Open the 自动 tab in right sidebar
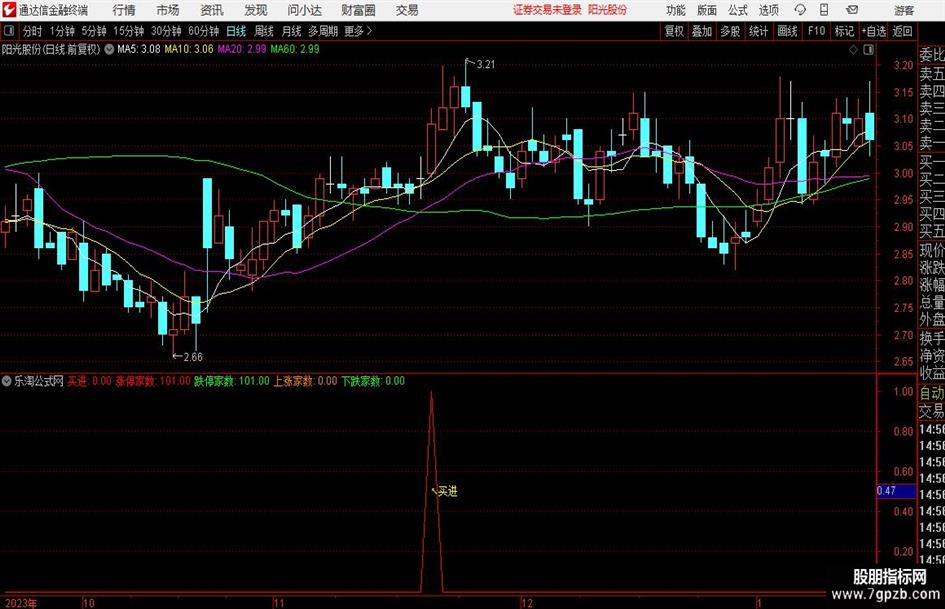945x609 pixels. pyautogui.click(x=932, y=393)
